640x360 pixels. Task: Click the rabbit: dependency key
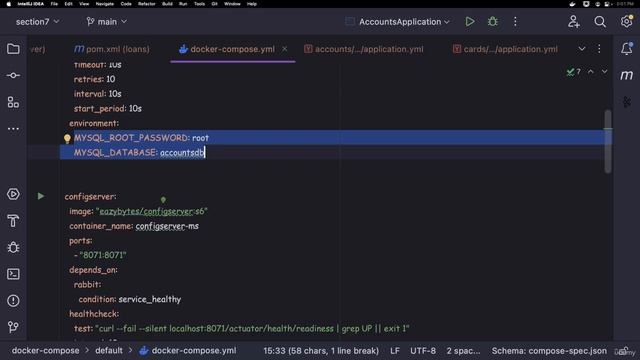[x=87, y=284]
